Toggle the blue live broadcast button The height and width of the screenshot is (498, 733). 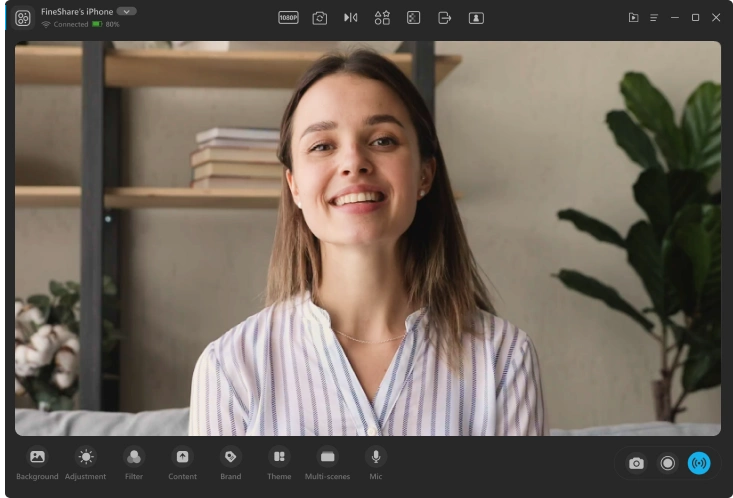[699, 463]
